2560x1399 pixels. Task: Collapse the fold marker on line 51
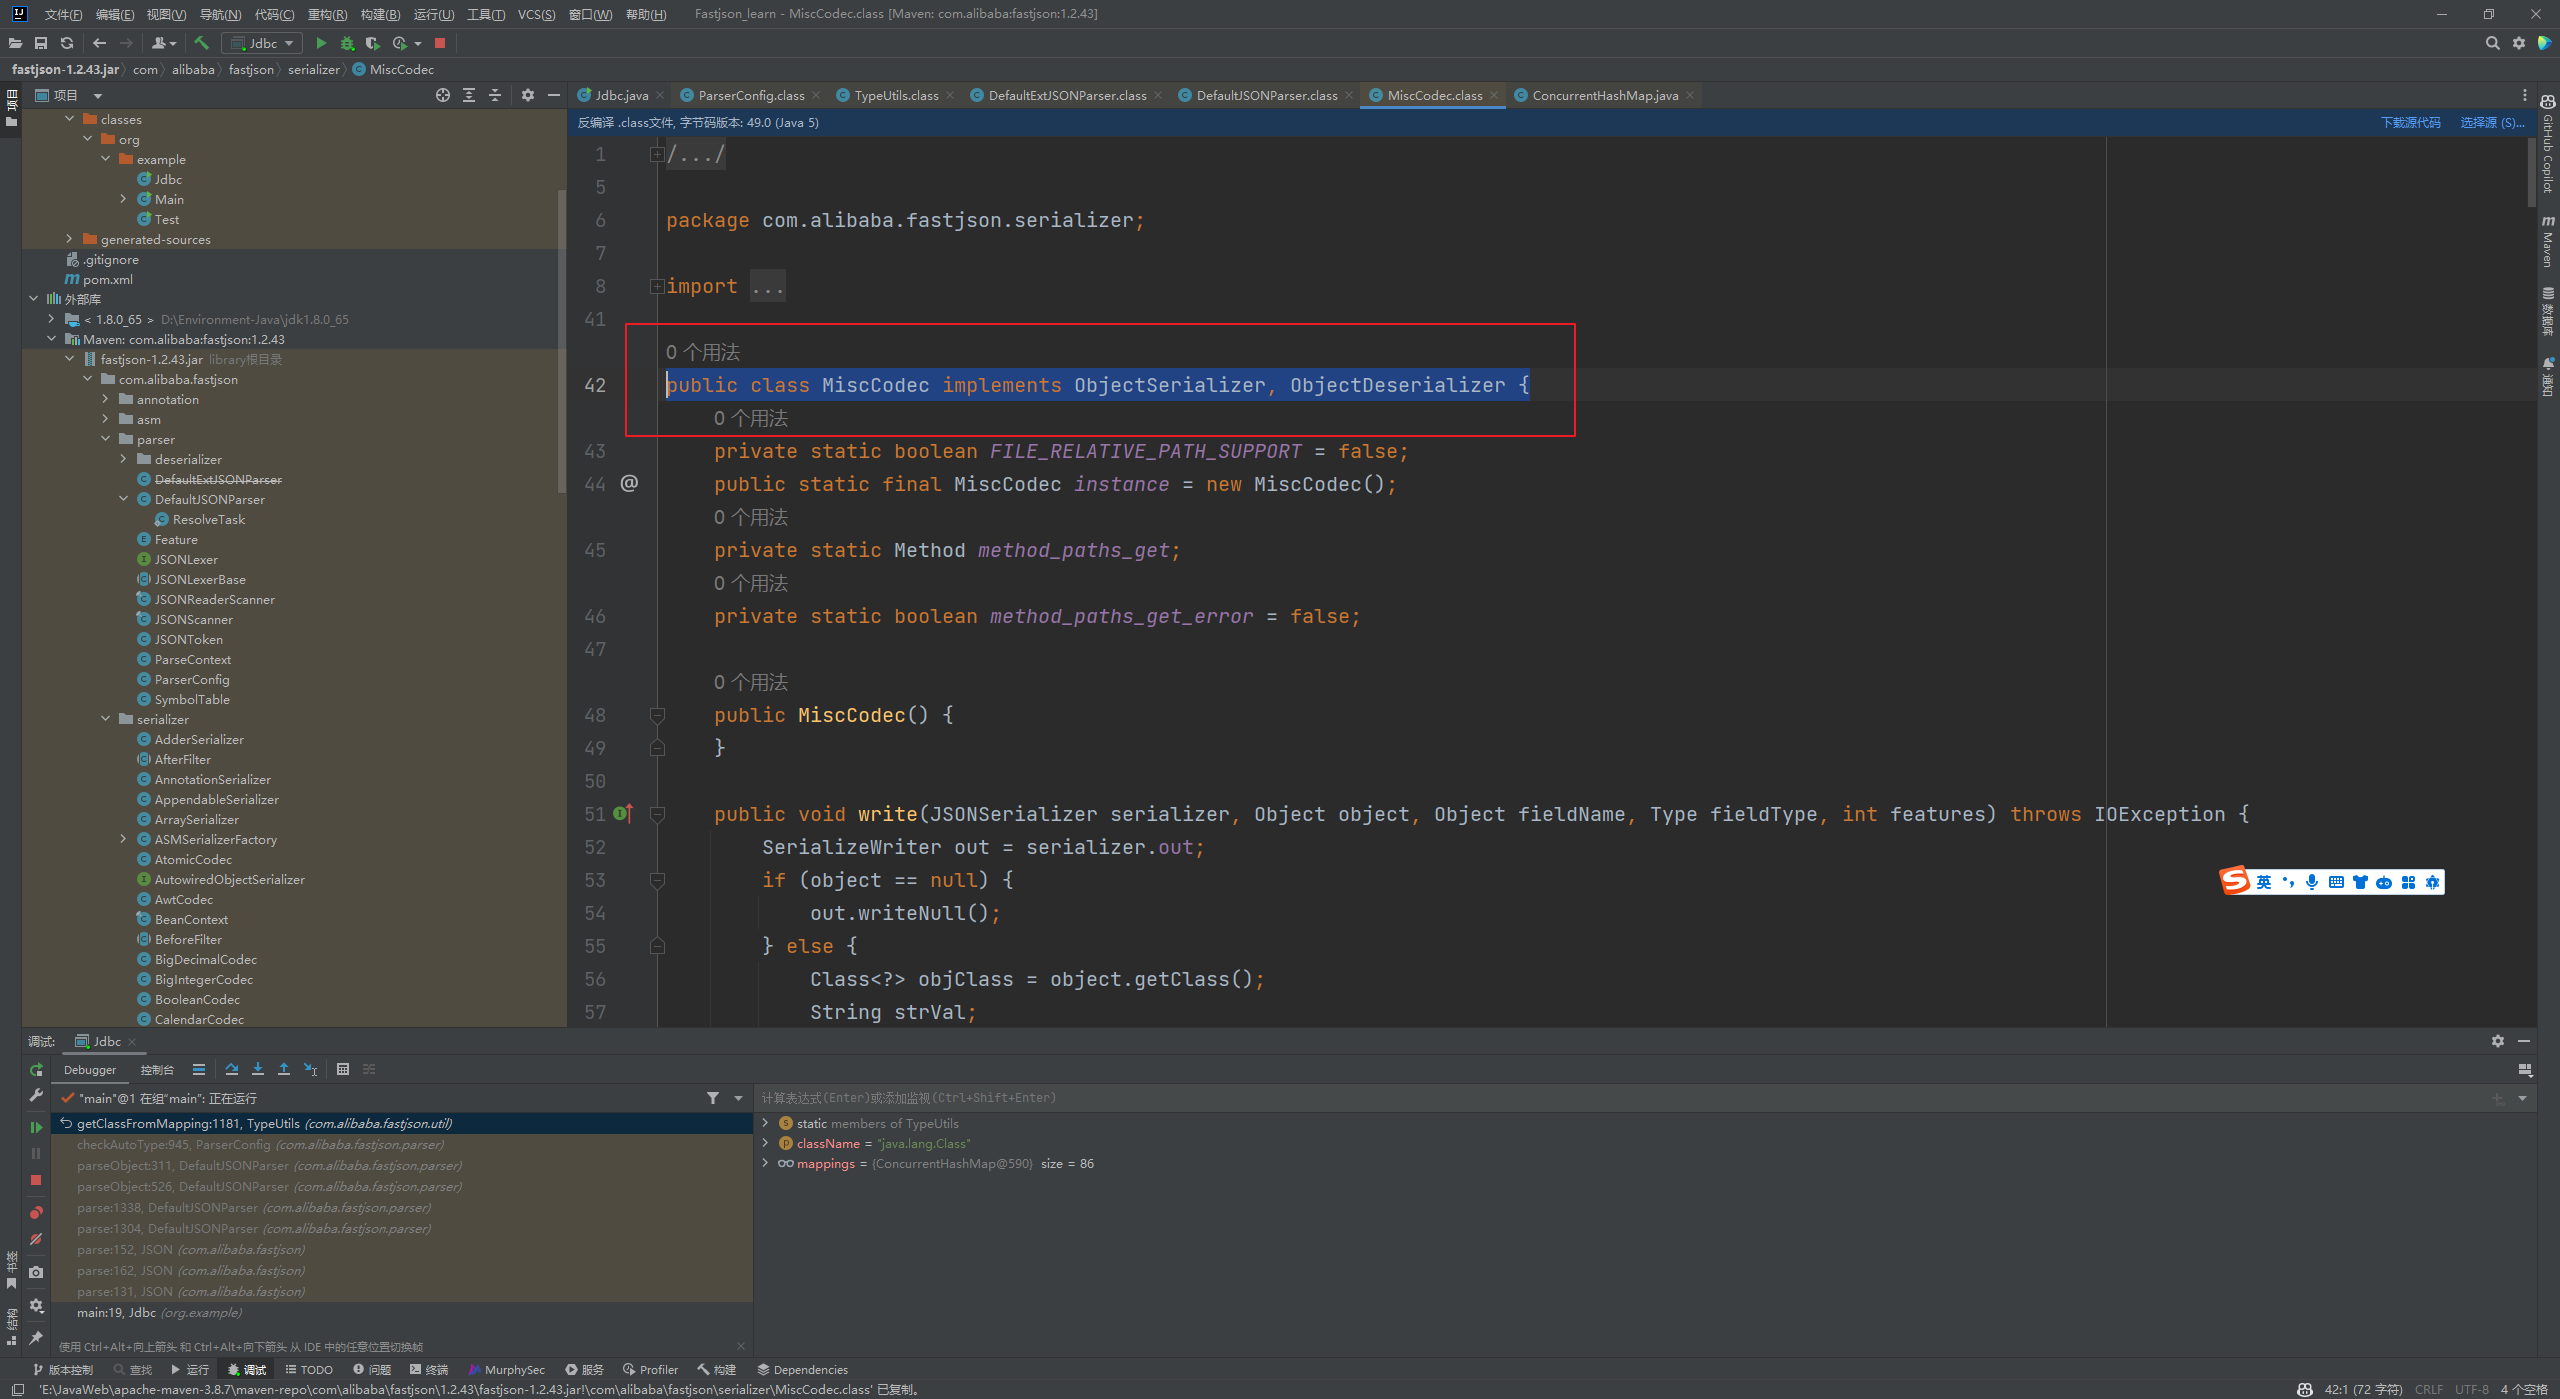click(x=657, y=814)
